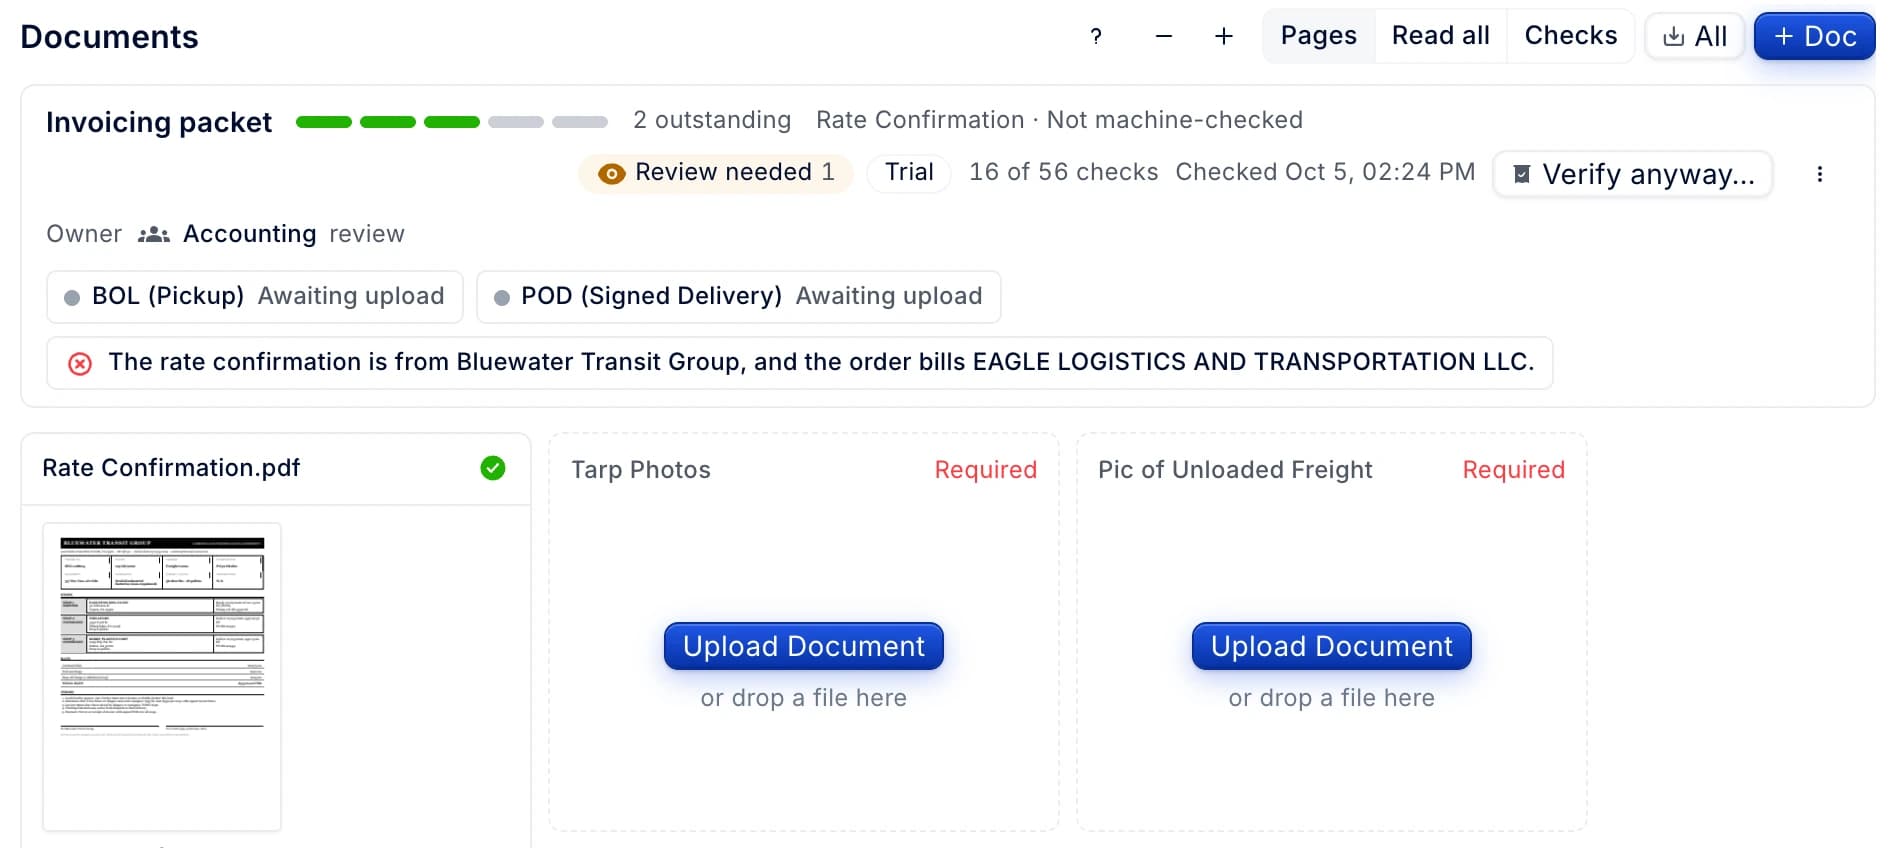The image size is (1900, 848).
Task: Click the download icon in All button
Action: coord(1673,37)
